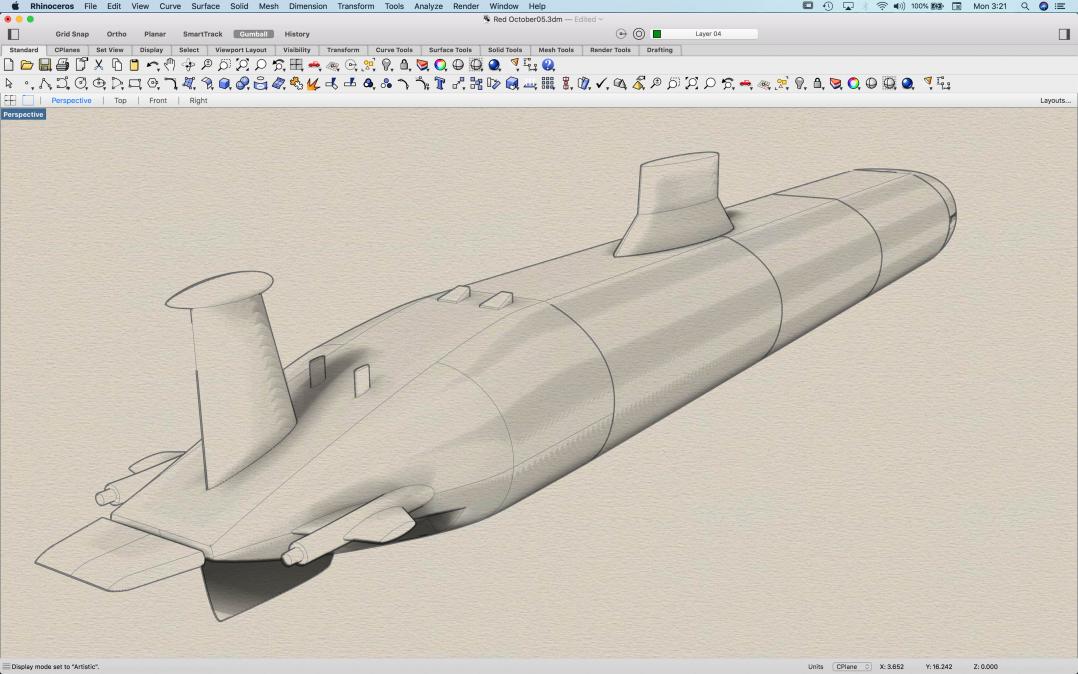
Task: Click the green layer color swatch
Action: 657,34
